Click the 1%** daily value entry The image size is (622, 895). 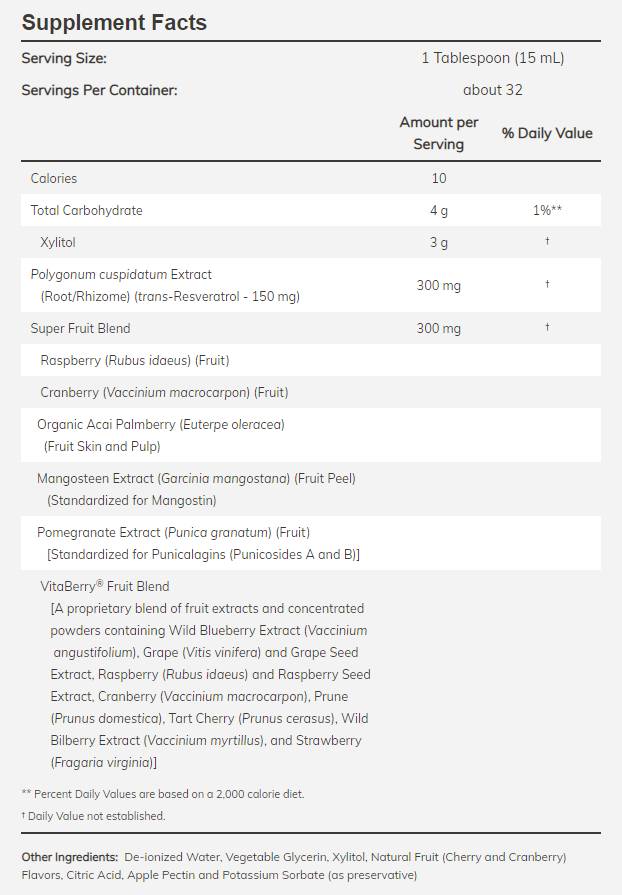(547, 210)
